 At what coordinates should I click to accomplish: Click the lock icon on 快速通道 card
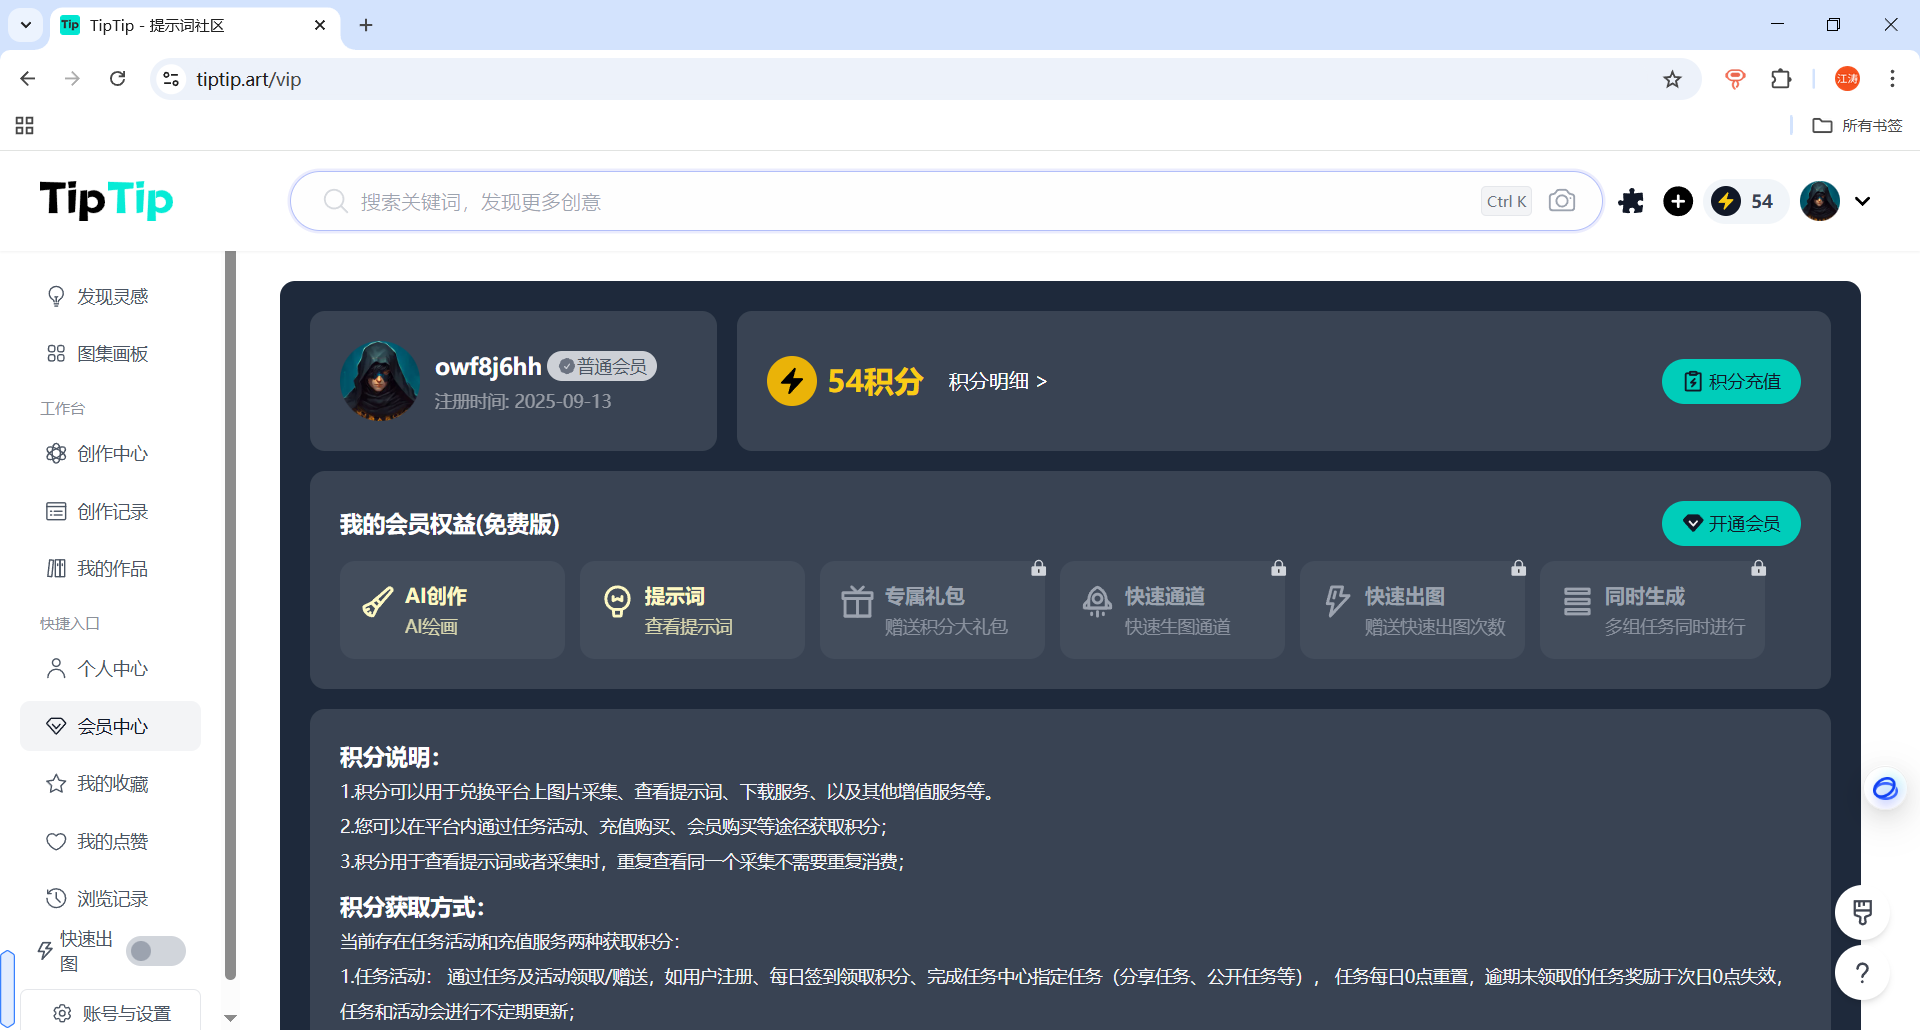(1279, 568)
